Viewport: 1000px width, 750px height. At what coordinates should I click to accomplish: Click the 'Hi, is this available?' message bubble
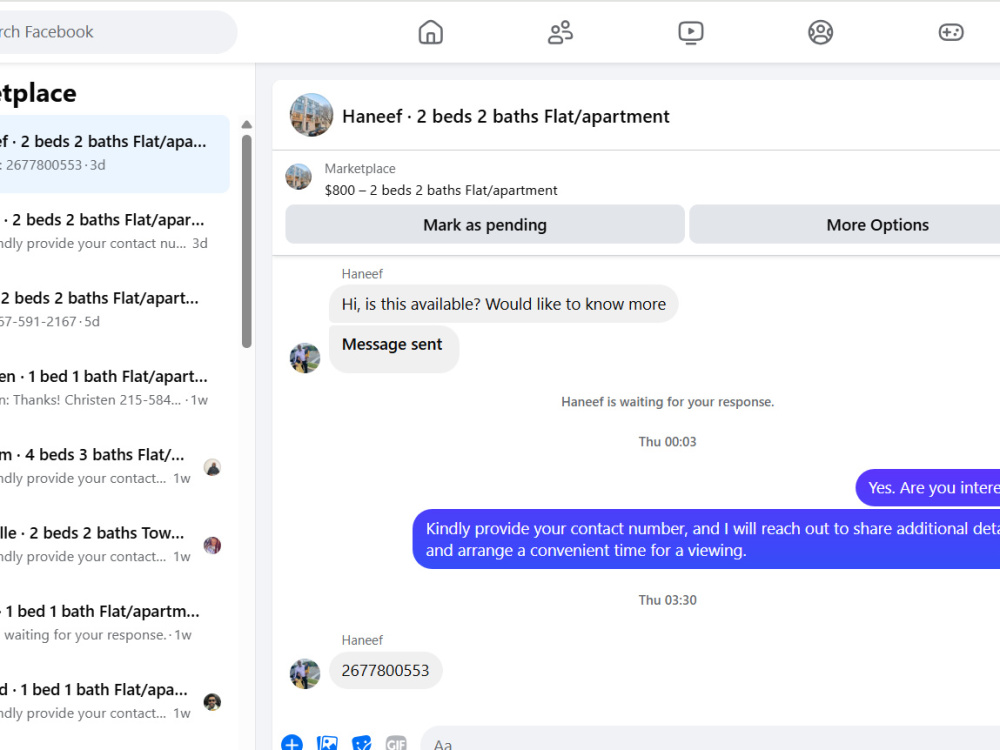504,304
